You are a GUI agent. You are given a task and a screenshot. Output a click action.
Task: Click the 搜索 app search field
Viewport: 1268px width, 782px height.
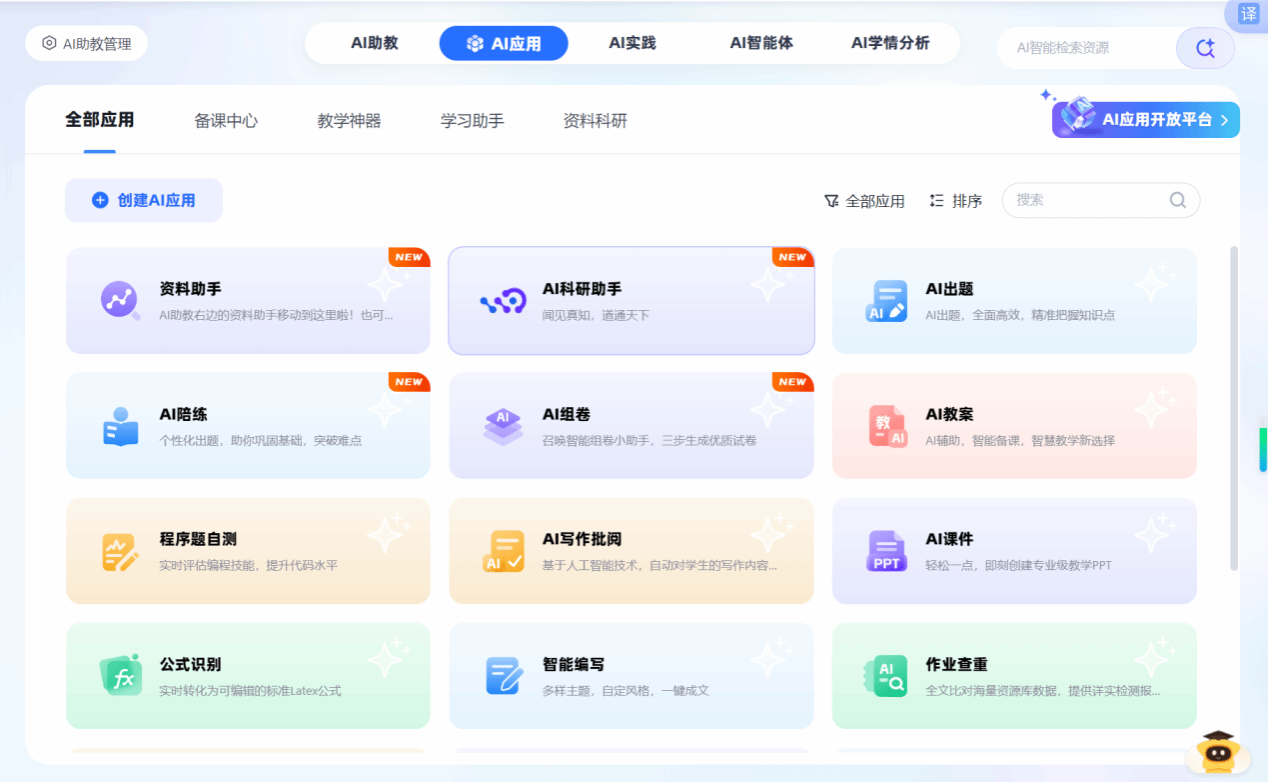pos(1088,200)
